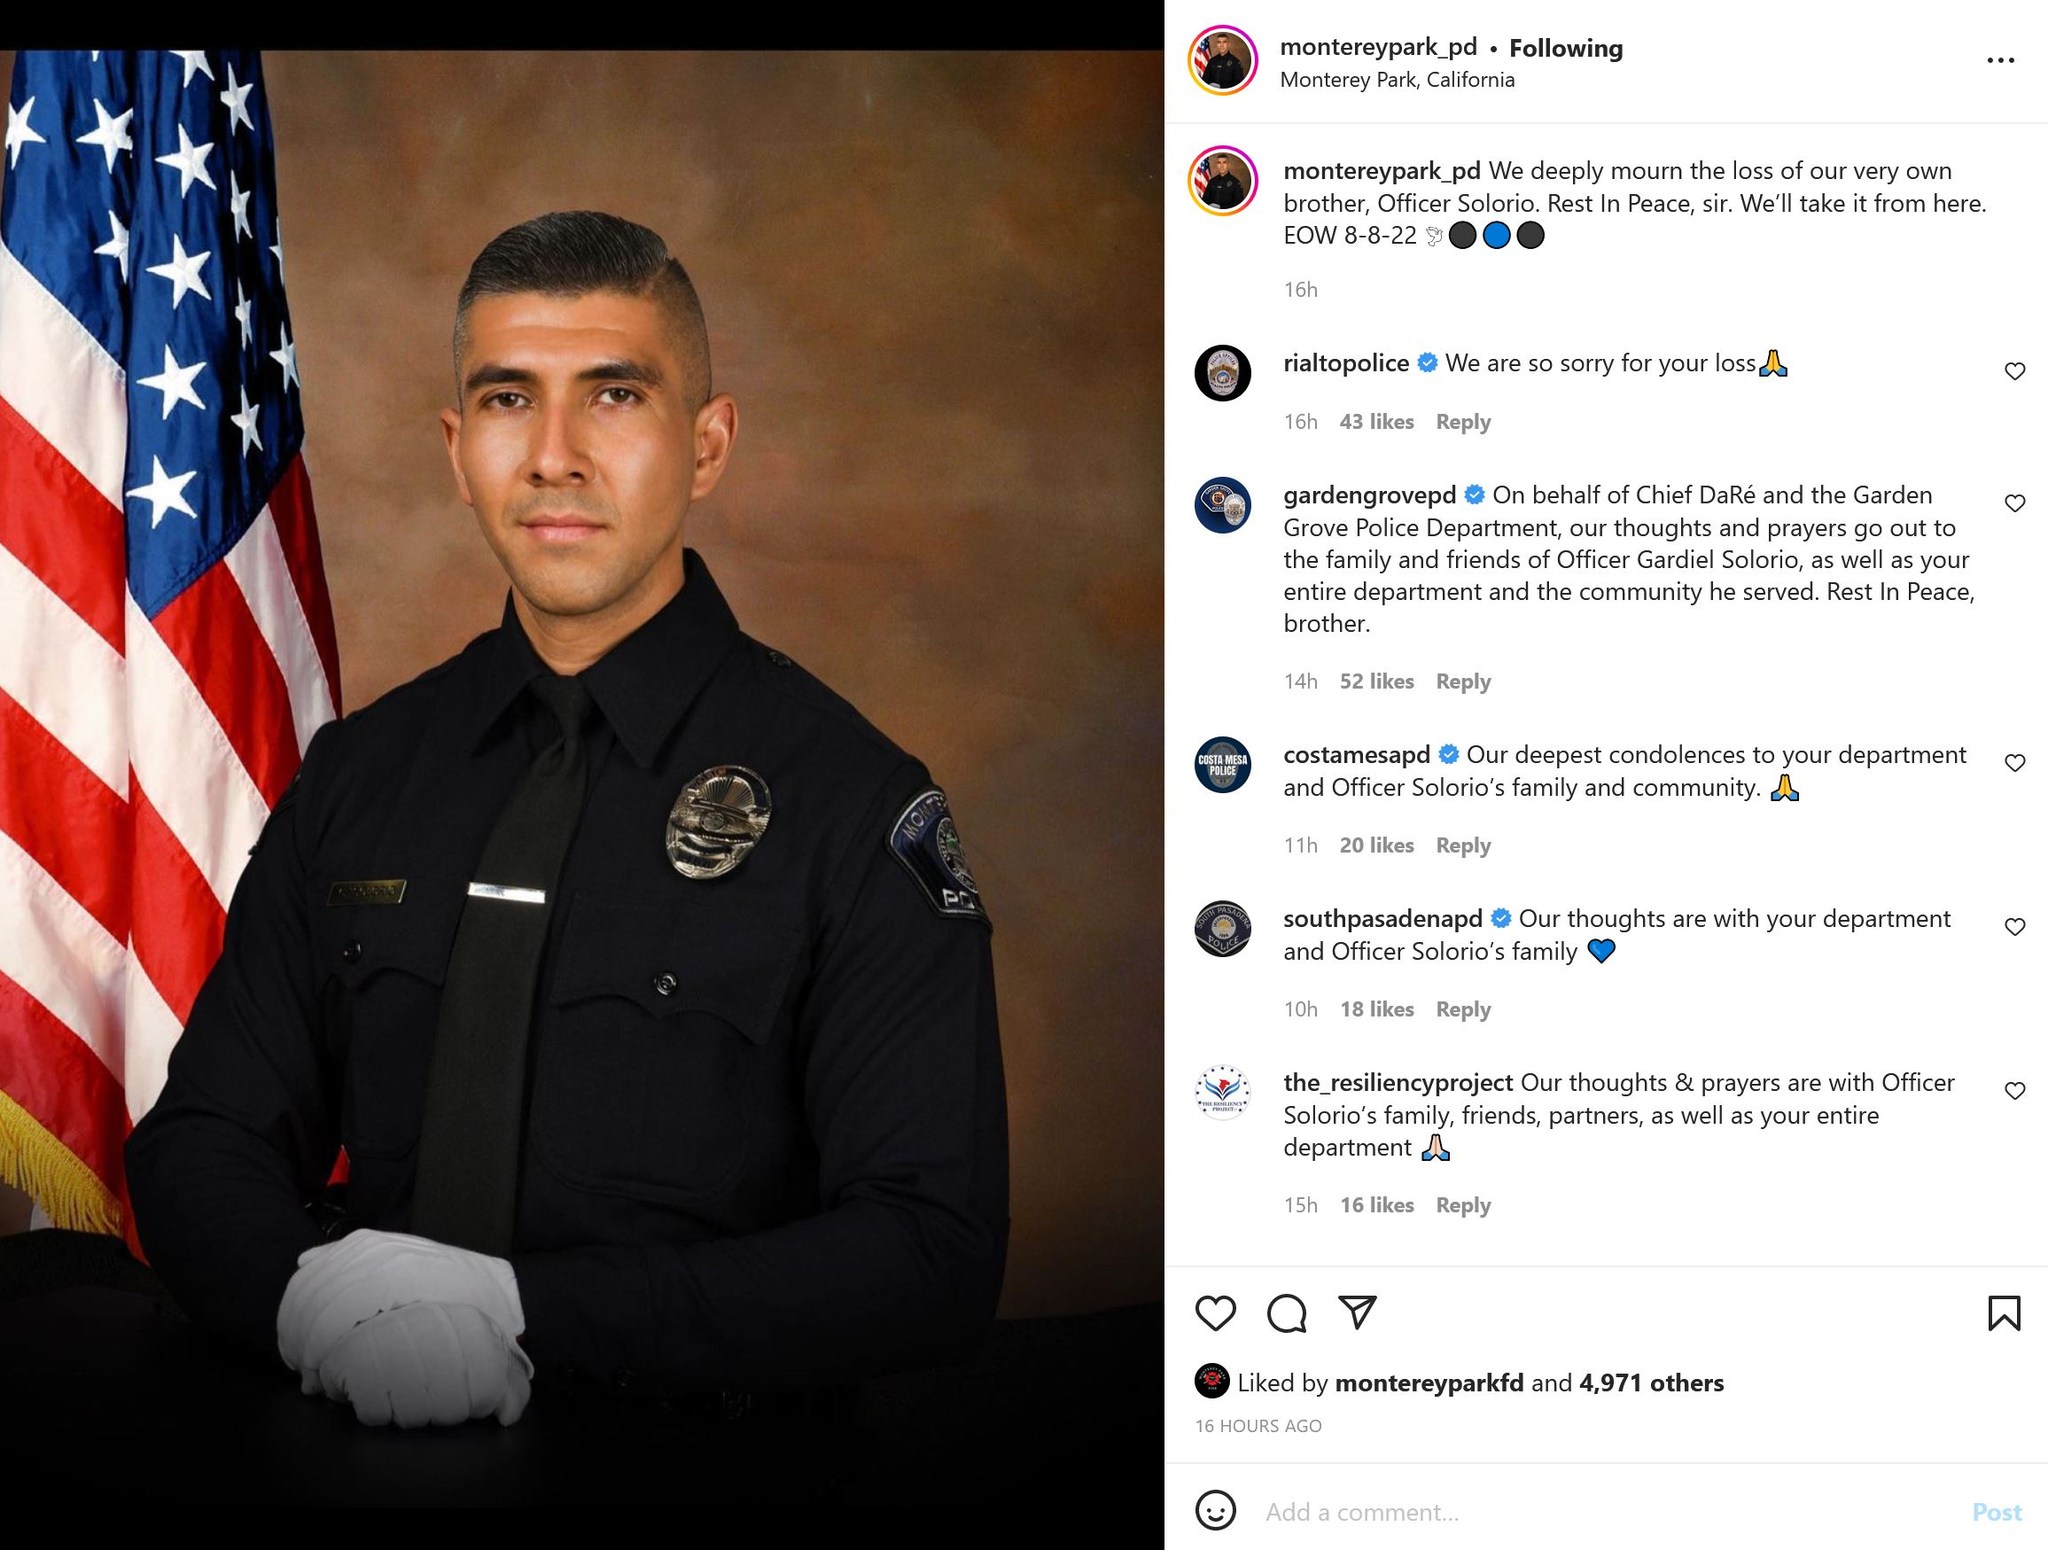2048x1550 pixels.
Task: Share post via paper plane icon
Action: tap(1357, 1312)
